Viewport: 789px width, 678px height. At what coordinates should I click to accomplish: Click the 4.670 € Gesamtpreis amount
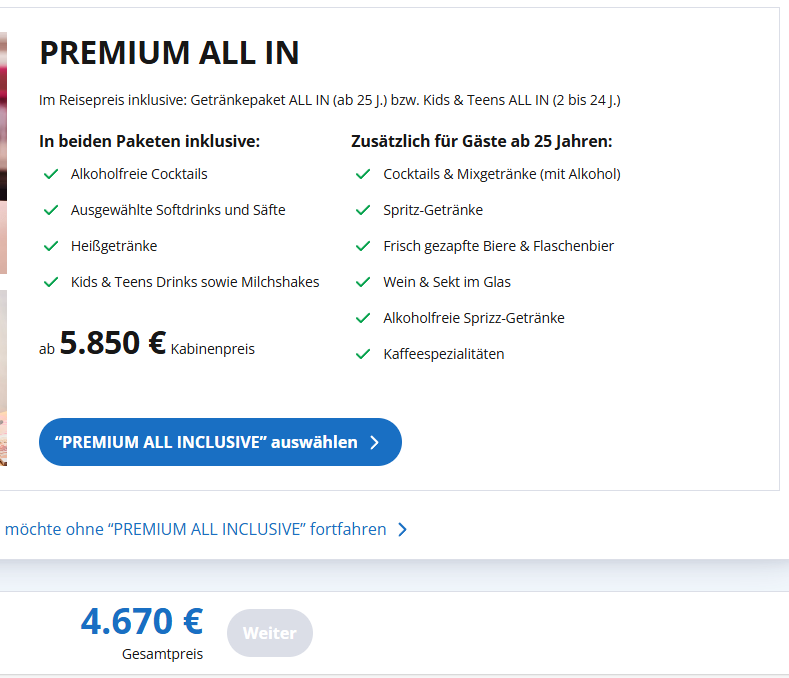click(142, 622)
